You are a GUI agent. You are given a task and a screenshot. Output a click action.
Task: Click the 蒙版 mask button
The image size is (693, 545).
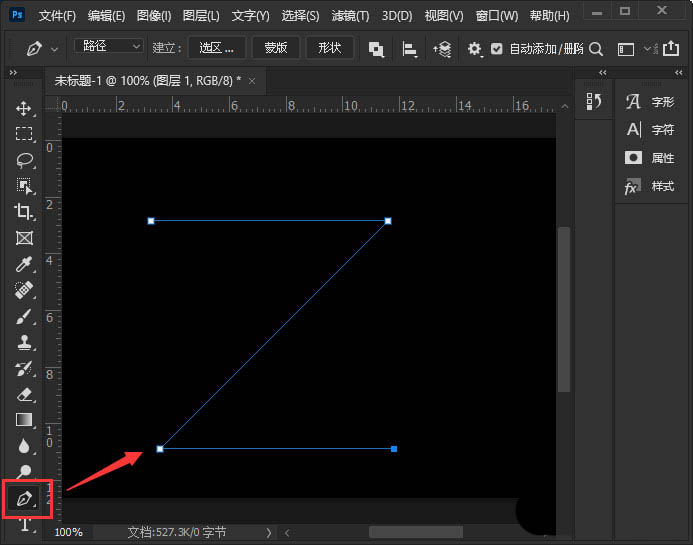pos(276,48)
